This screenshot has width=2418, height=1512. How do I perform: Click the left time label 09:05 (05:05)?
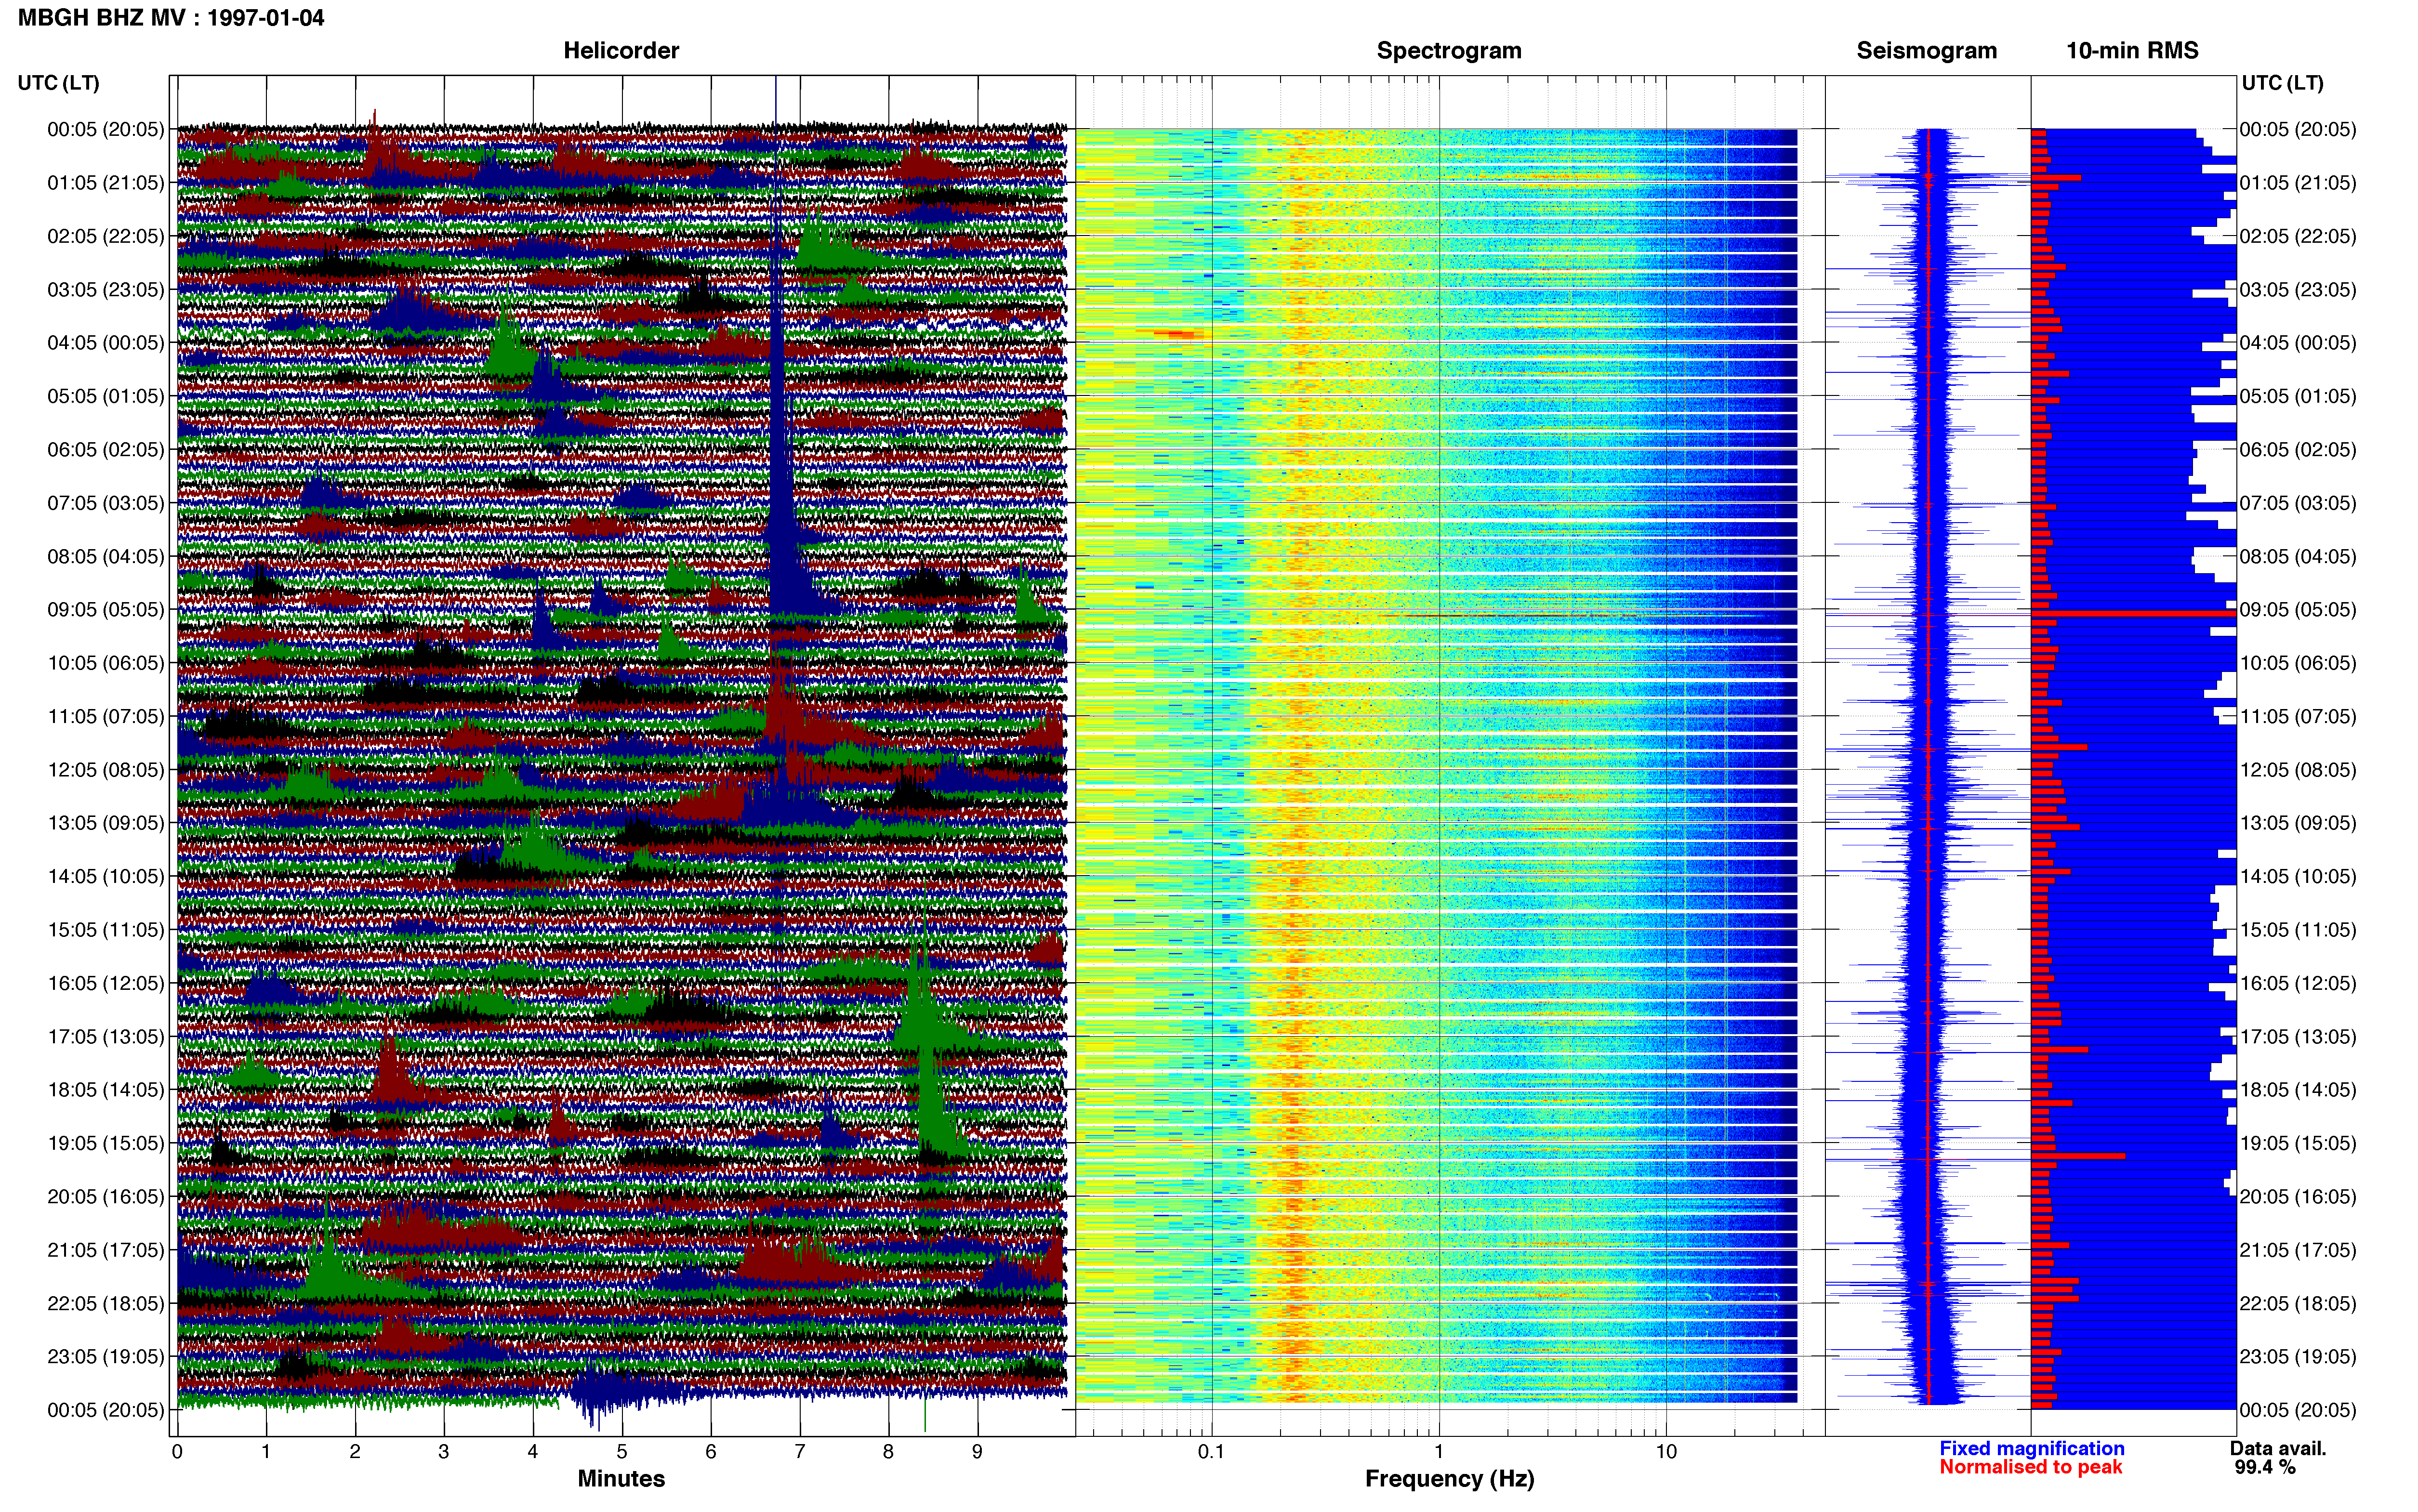point(105,609)
